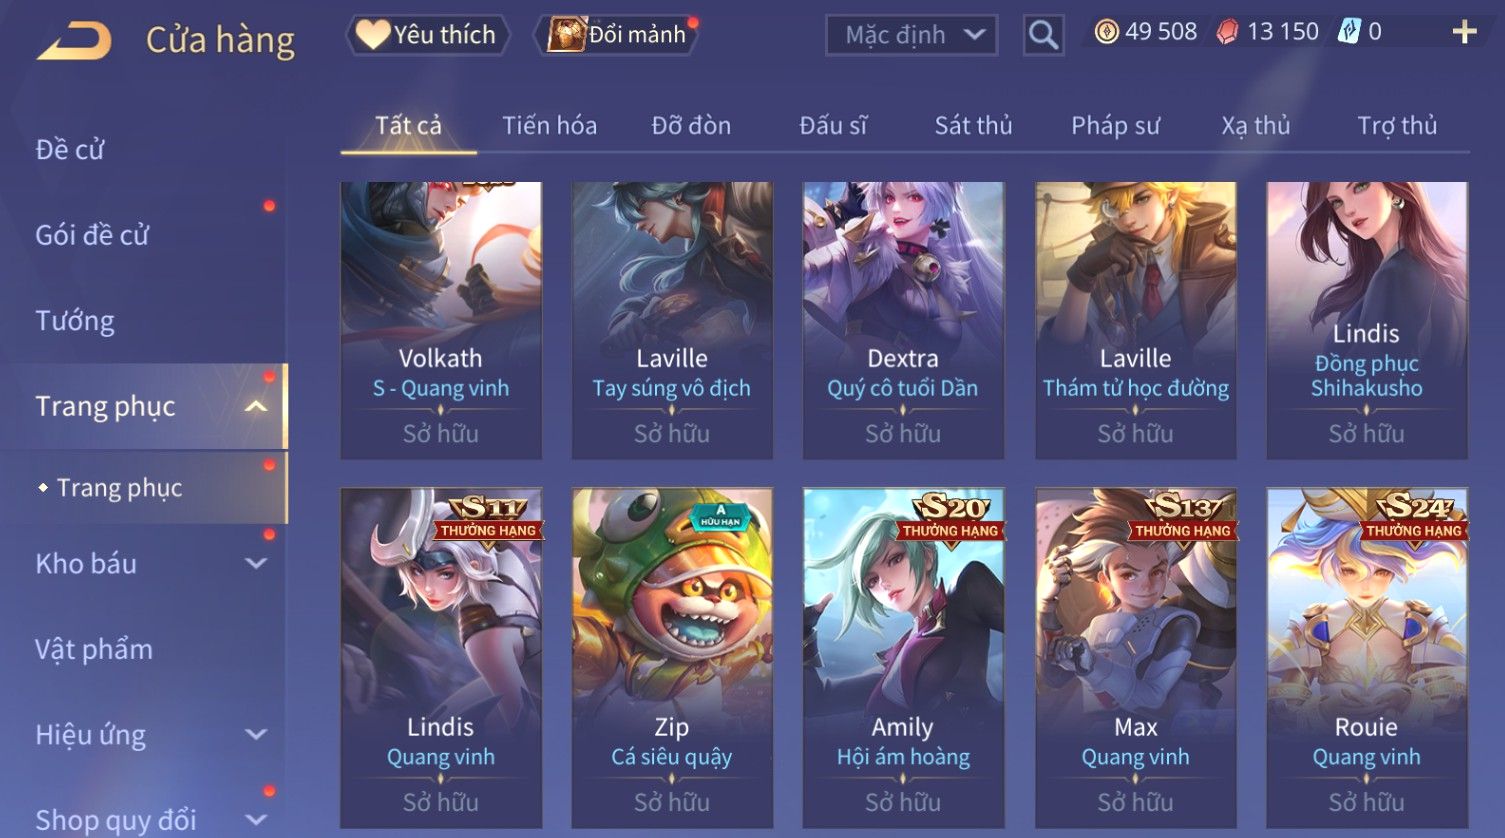Click the plus icon to add currency
This screenshot has width=1505, height=838.
coord(1464,32)
